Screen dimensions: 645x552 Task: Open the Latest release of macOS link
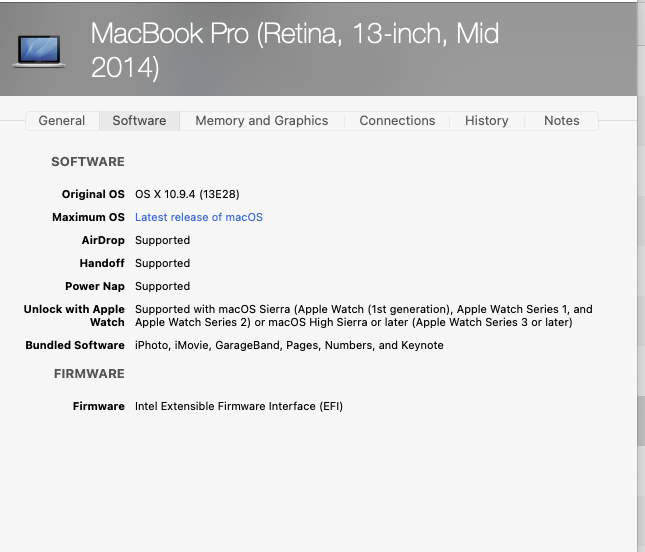tap(199, 217)
